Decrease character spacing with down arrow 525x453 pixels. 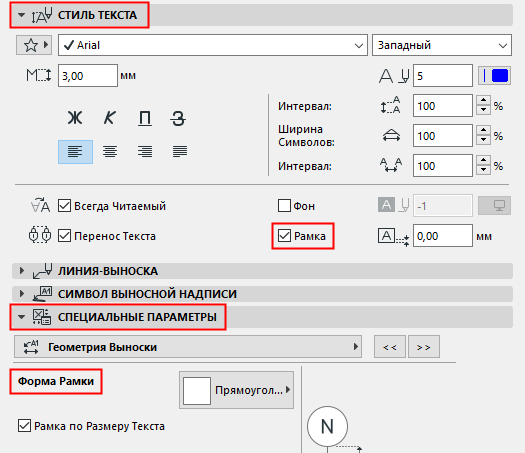483,170
